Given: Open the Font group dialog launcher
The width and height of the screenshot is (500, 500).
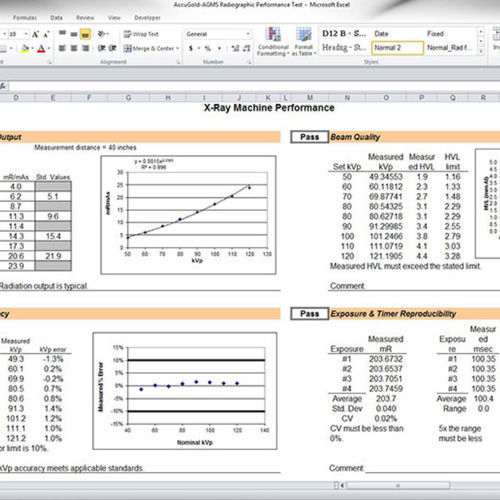Looking at the screenshot, I should 49,62.
